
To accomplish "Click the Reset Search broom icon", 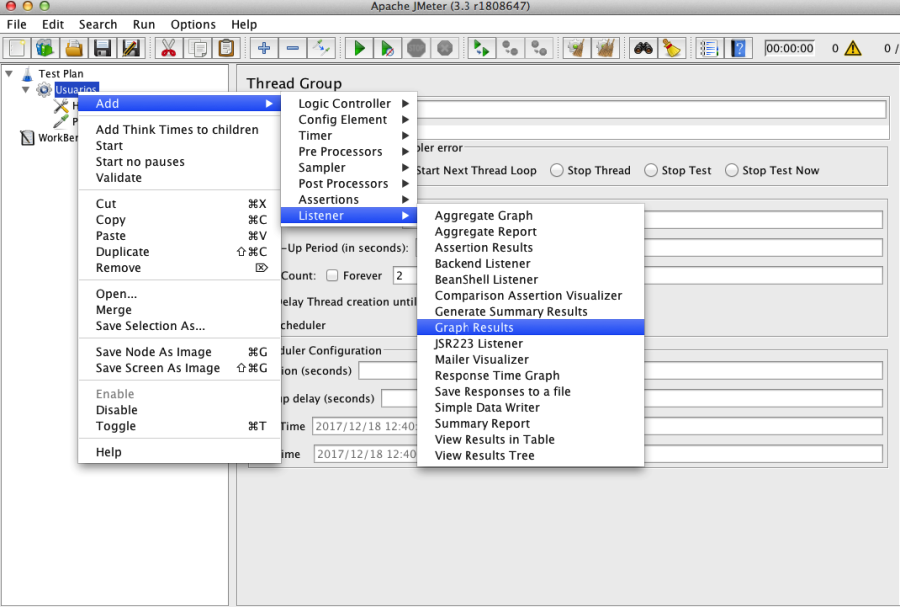I will point(671,48).
